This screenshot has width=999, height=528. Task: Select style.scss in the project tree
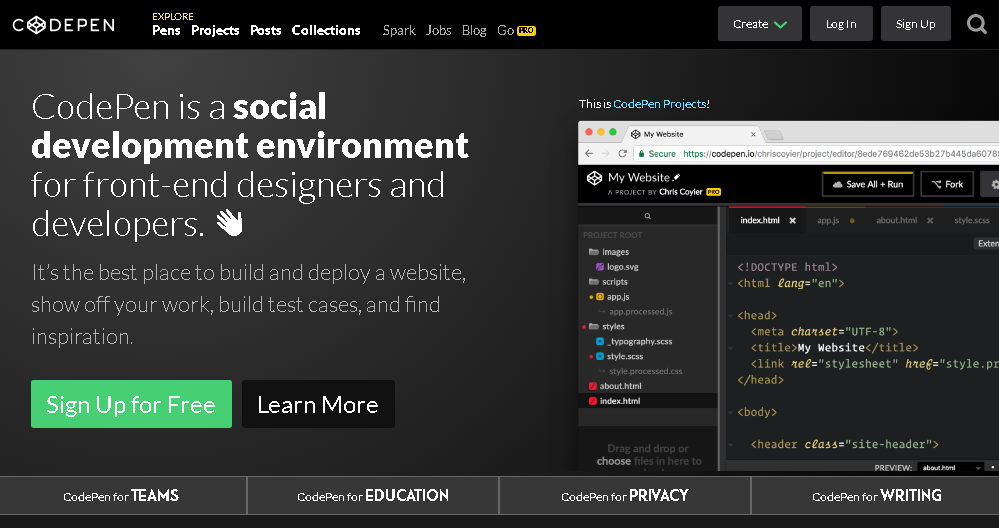(x=625, y=356)
